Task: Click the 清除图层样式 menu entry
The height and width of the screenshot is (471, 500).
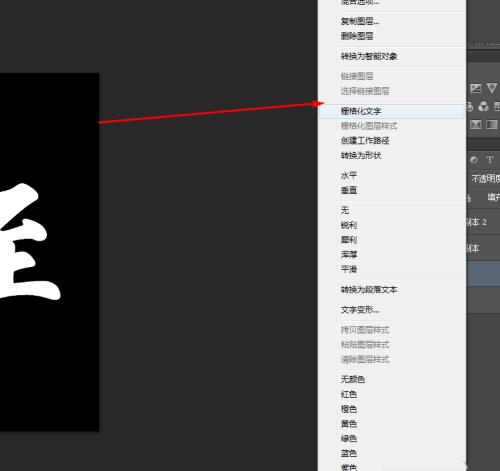Action: 365,359
